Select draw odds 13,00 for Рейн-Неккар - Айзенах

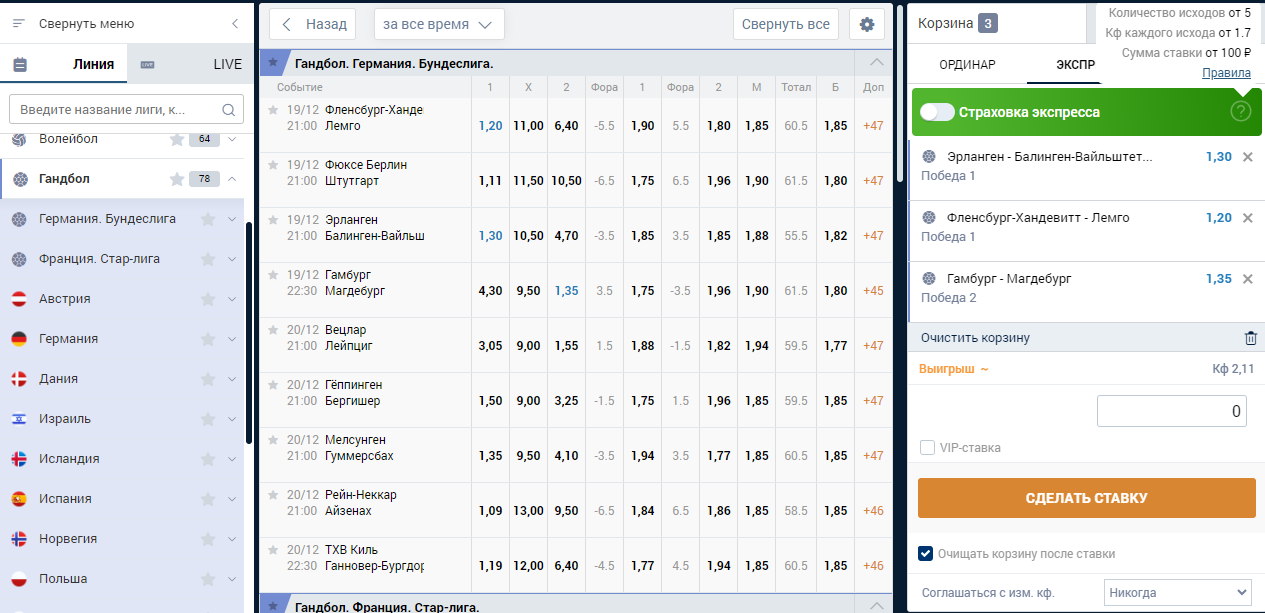tap(528, 511)
